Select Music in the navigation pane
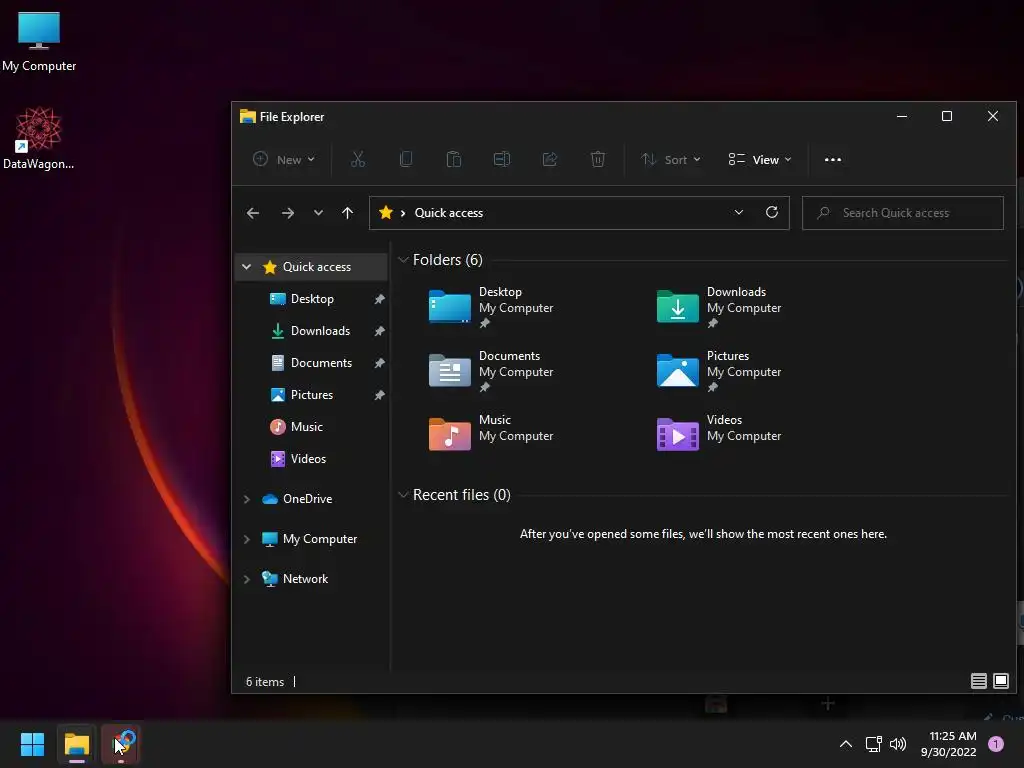Viewport: 1024px width, 768px height. coord(306,426)
